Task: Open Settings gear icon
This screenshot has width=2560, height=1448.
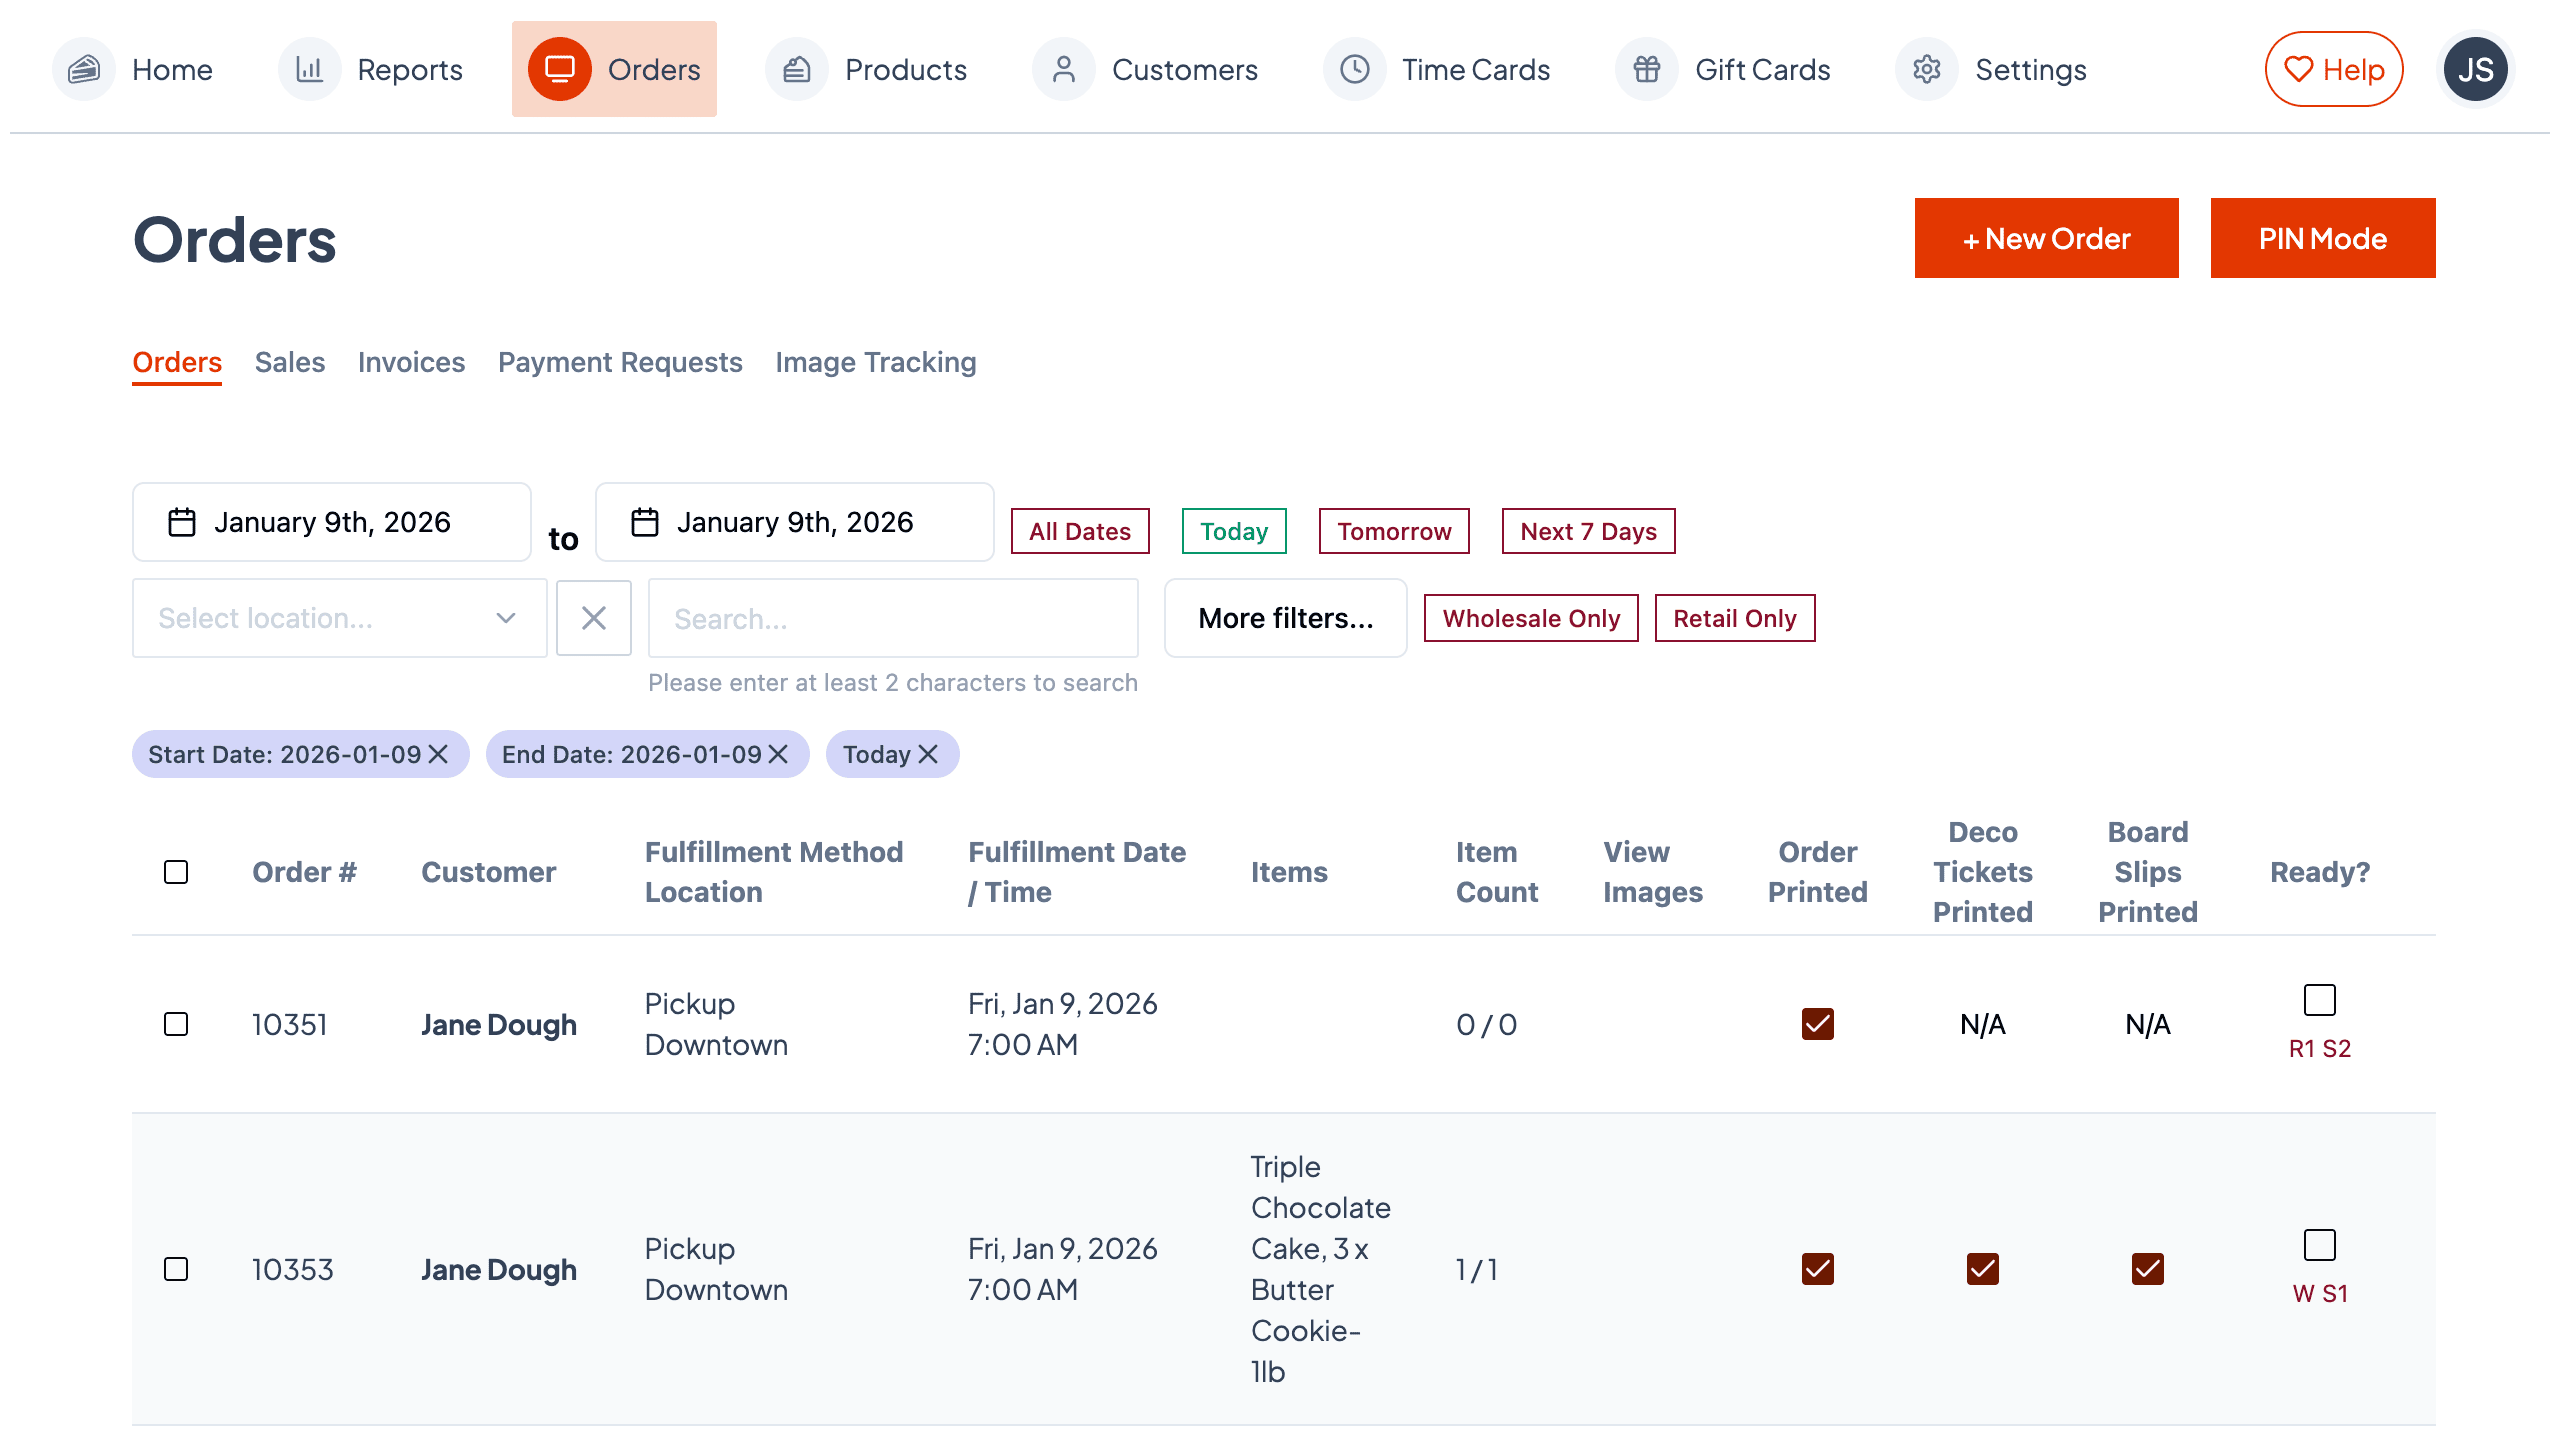Action: click(1926, 69)
